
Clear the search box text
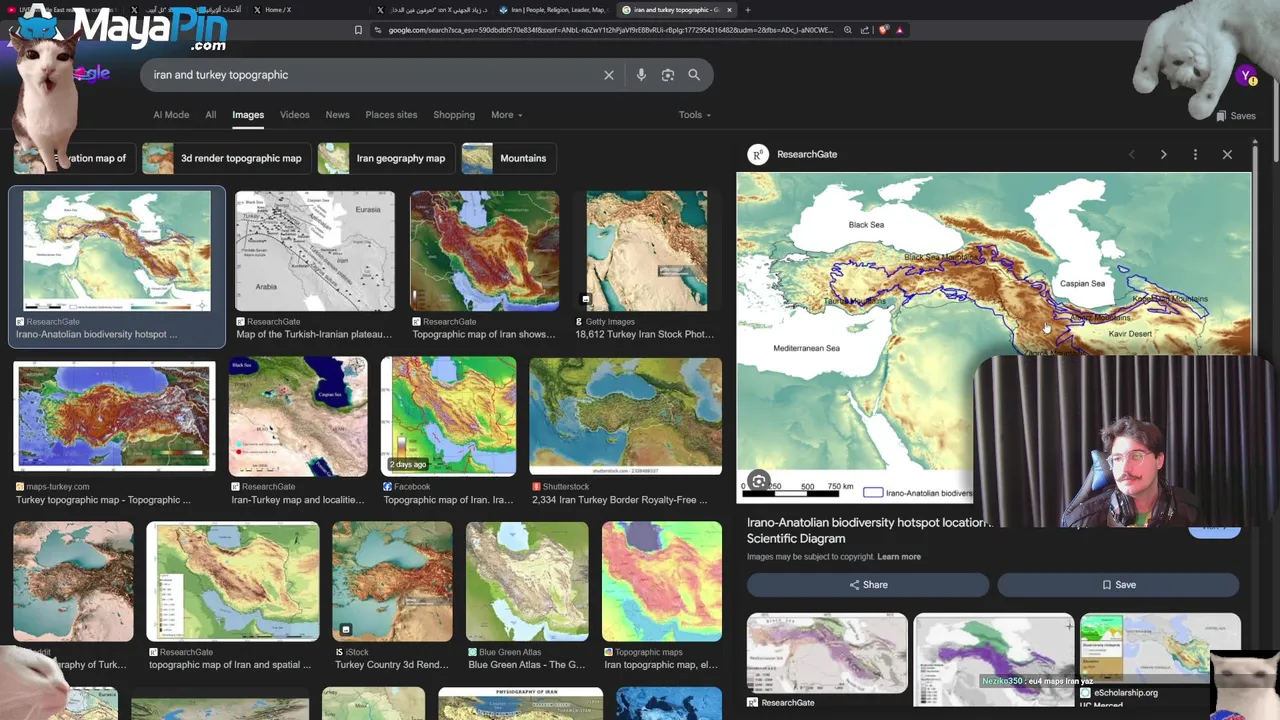click(608, 75)
